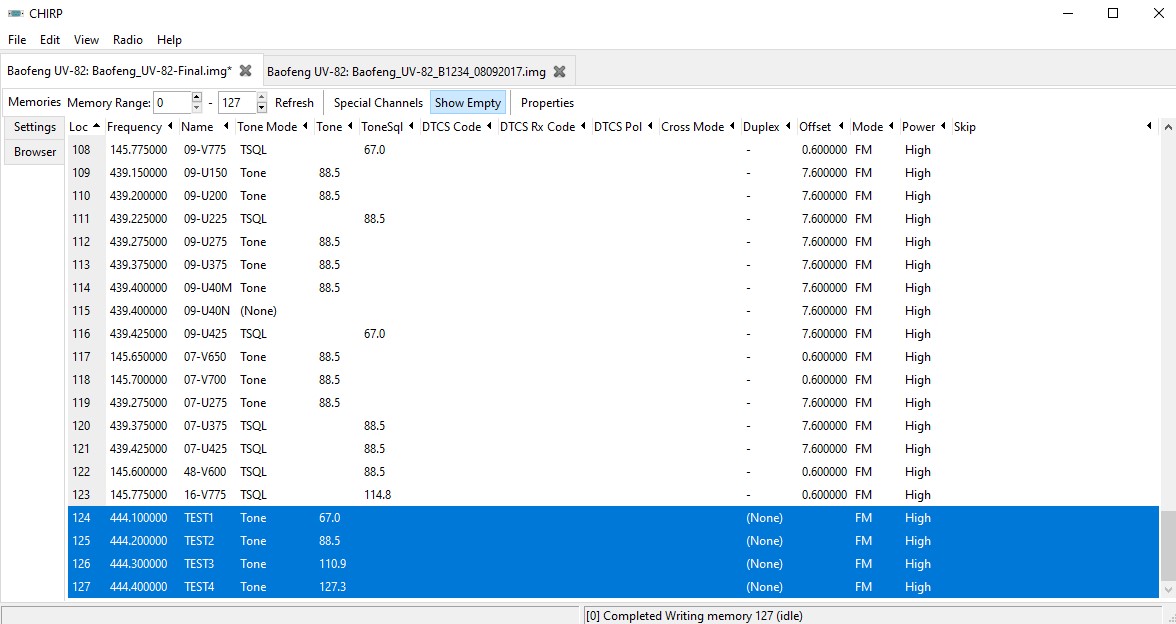Screen dimensions: 1176x624
Task: Click the 110.9 tone value
Action: (x=332, y=564)
